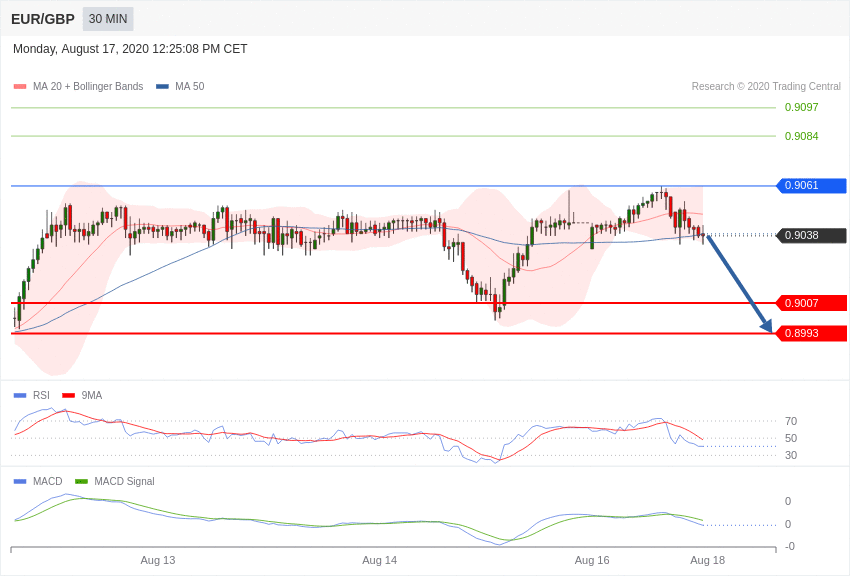Click the MACD '-0' axis label

(x=790, y=546)
